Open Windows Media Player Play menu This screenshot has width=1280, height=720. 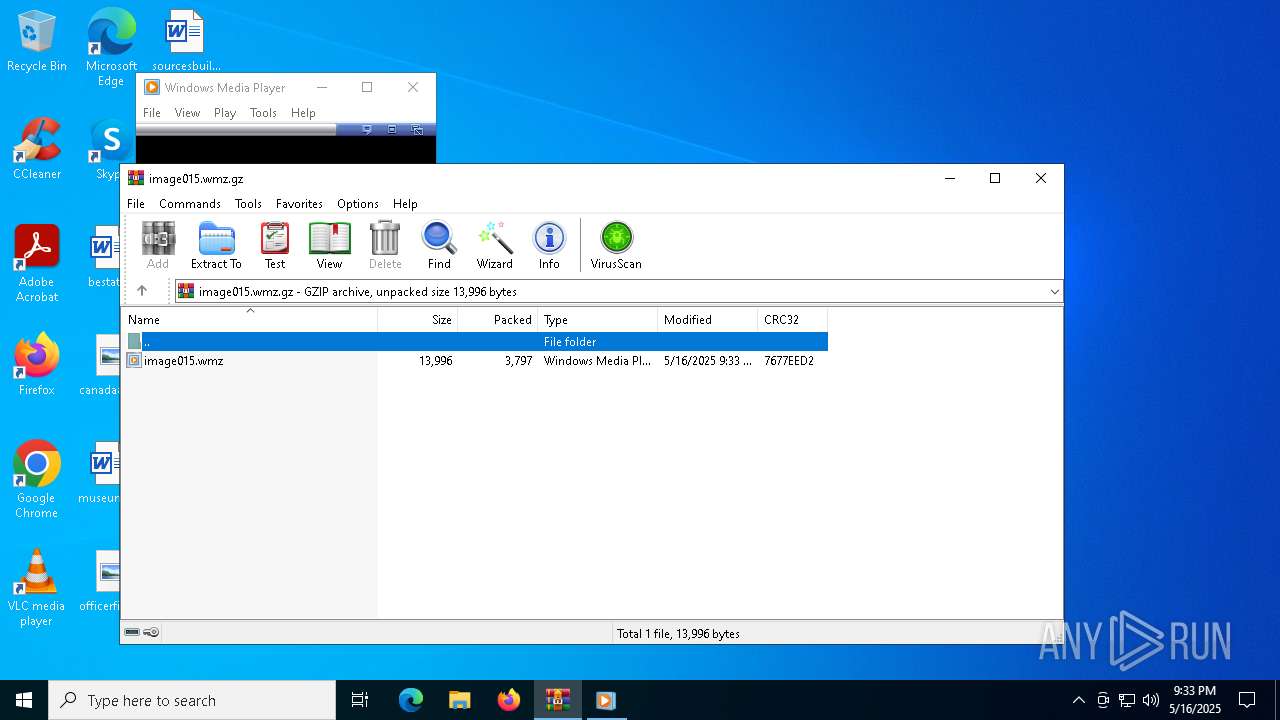225,113
